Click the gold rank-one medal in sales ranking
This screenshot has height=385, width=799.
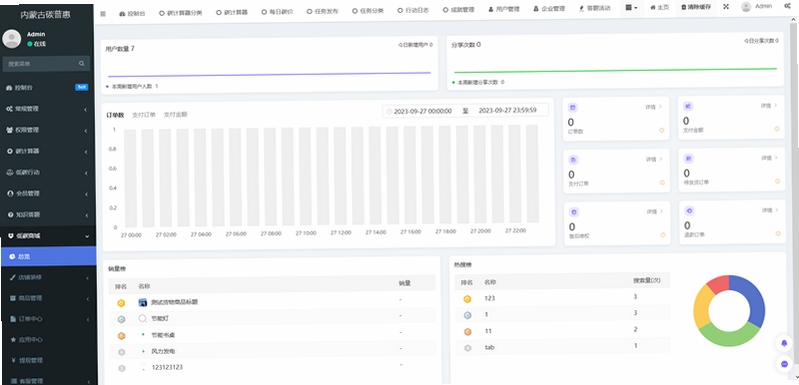[121, 303]
